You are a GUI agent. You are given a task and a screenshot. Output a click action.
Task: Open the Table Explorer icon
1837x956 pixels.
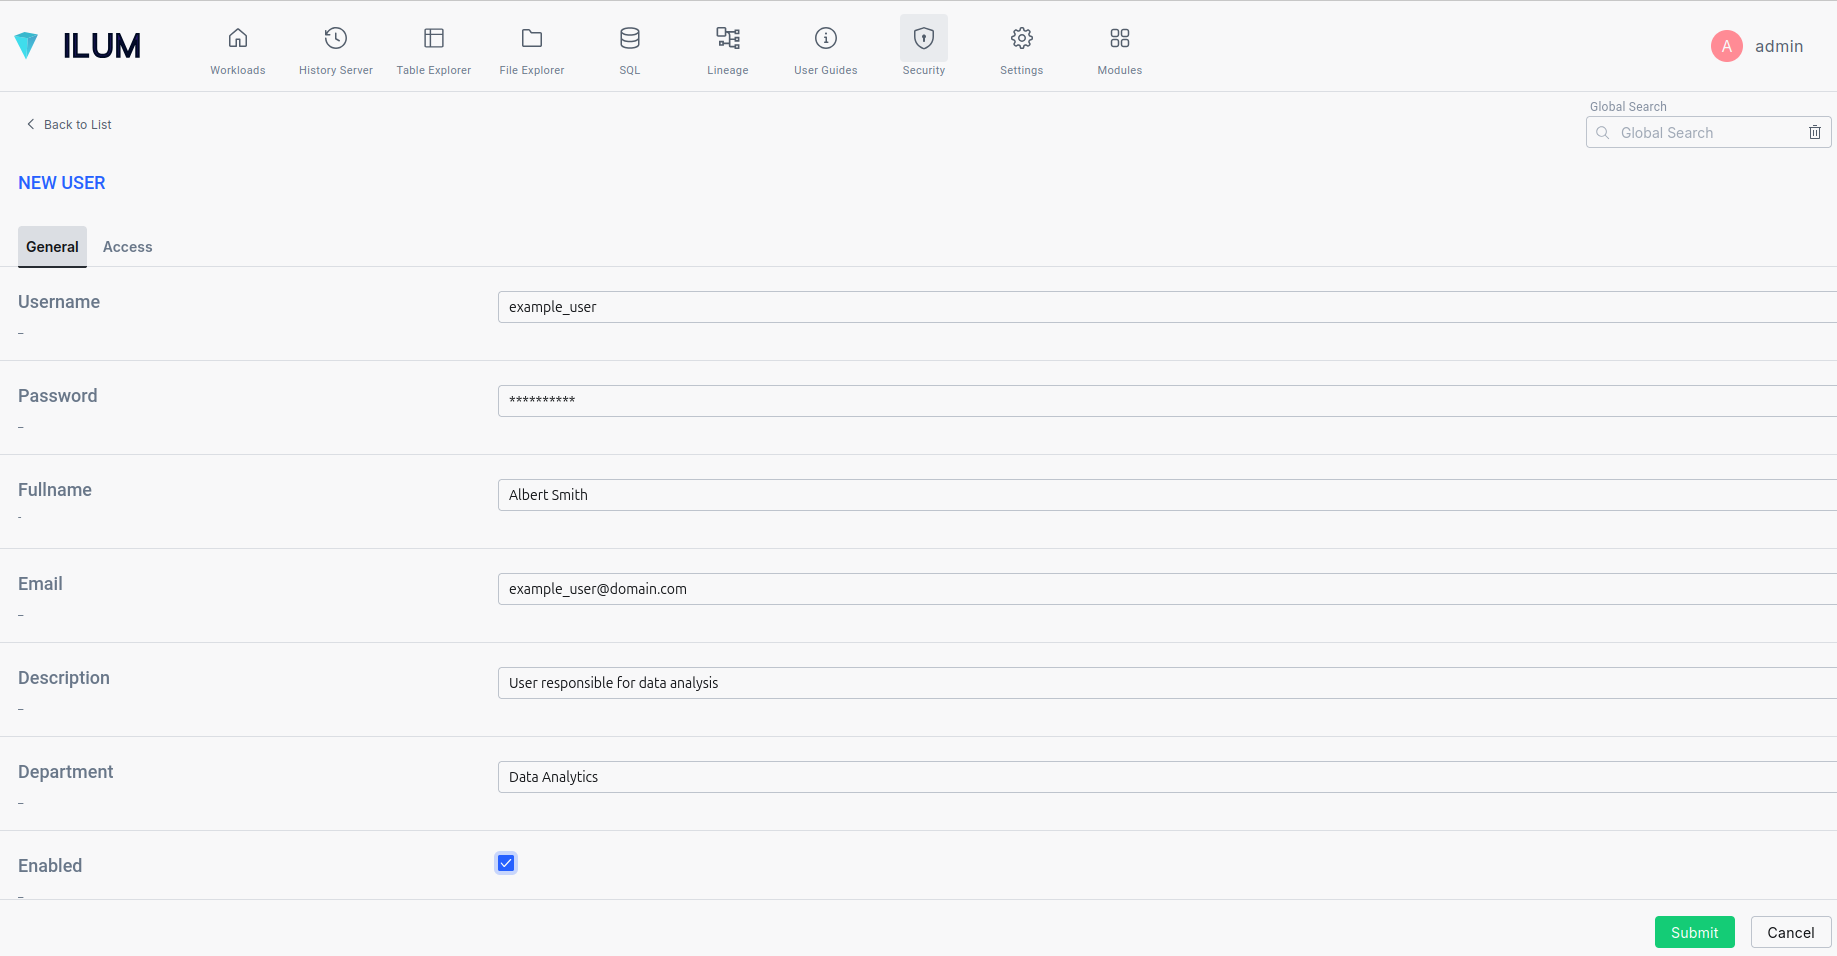pyautogui.click(x=434, y=38)
